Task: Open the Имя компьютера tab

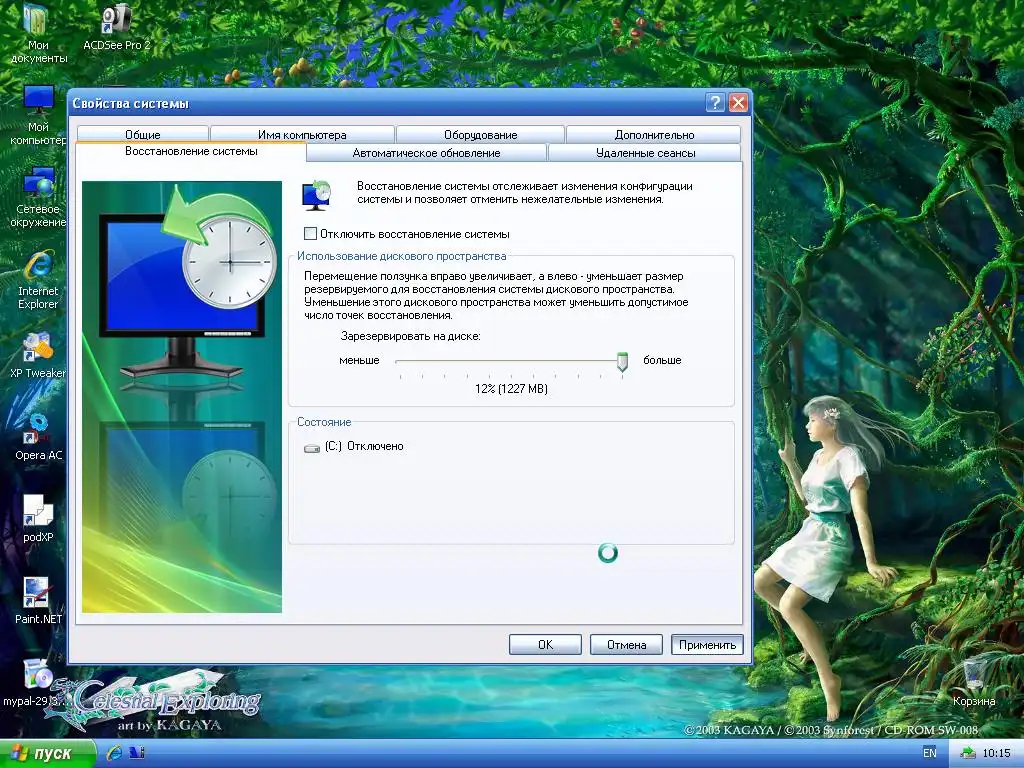Action: click(302, 135)
